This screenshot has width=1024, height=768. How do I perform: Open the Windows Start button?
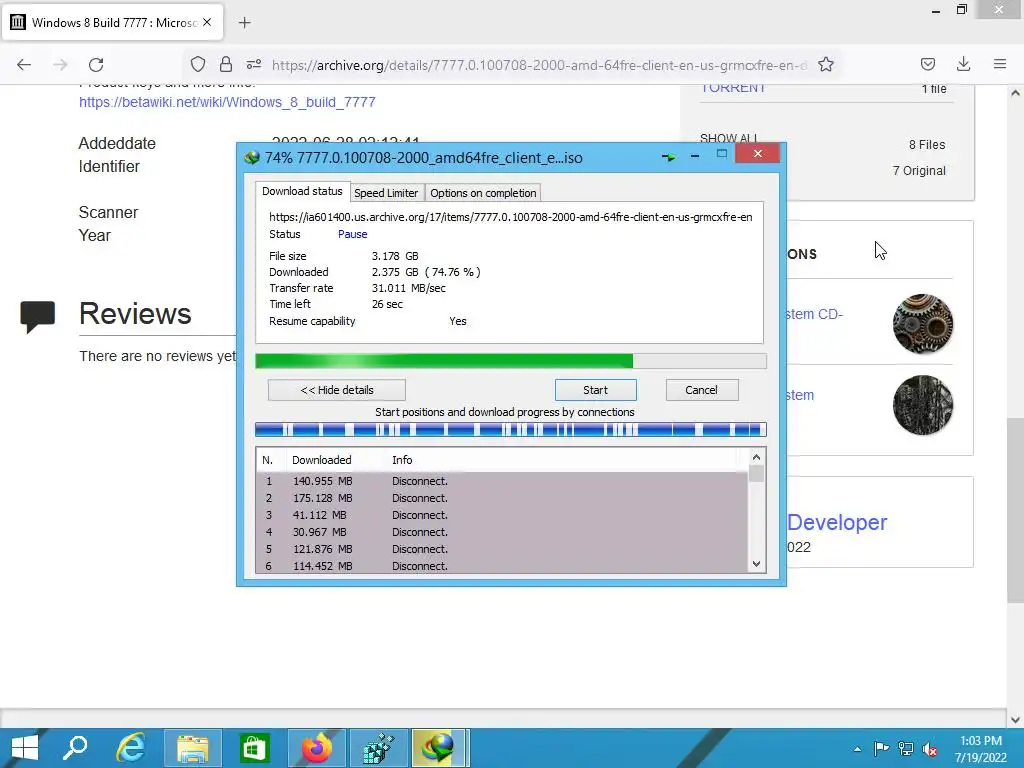[24, 748]
